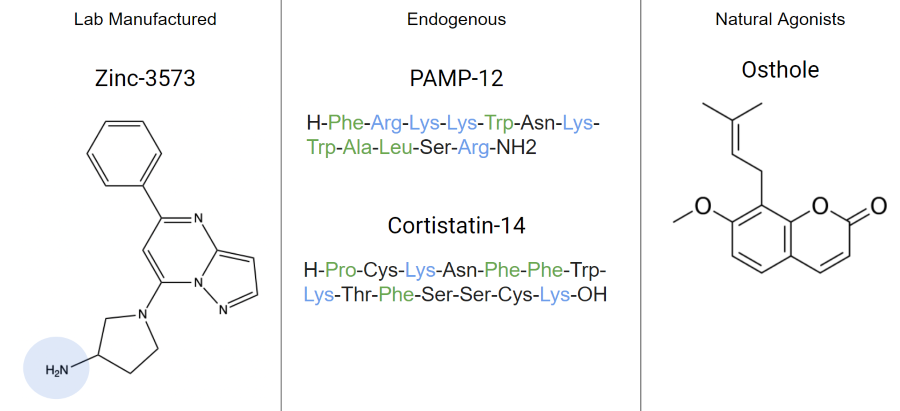
Task: Click the blue highlighted H2N amine group
Action: point(58,371)
